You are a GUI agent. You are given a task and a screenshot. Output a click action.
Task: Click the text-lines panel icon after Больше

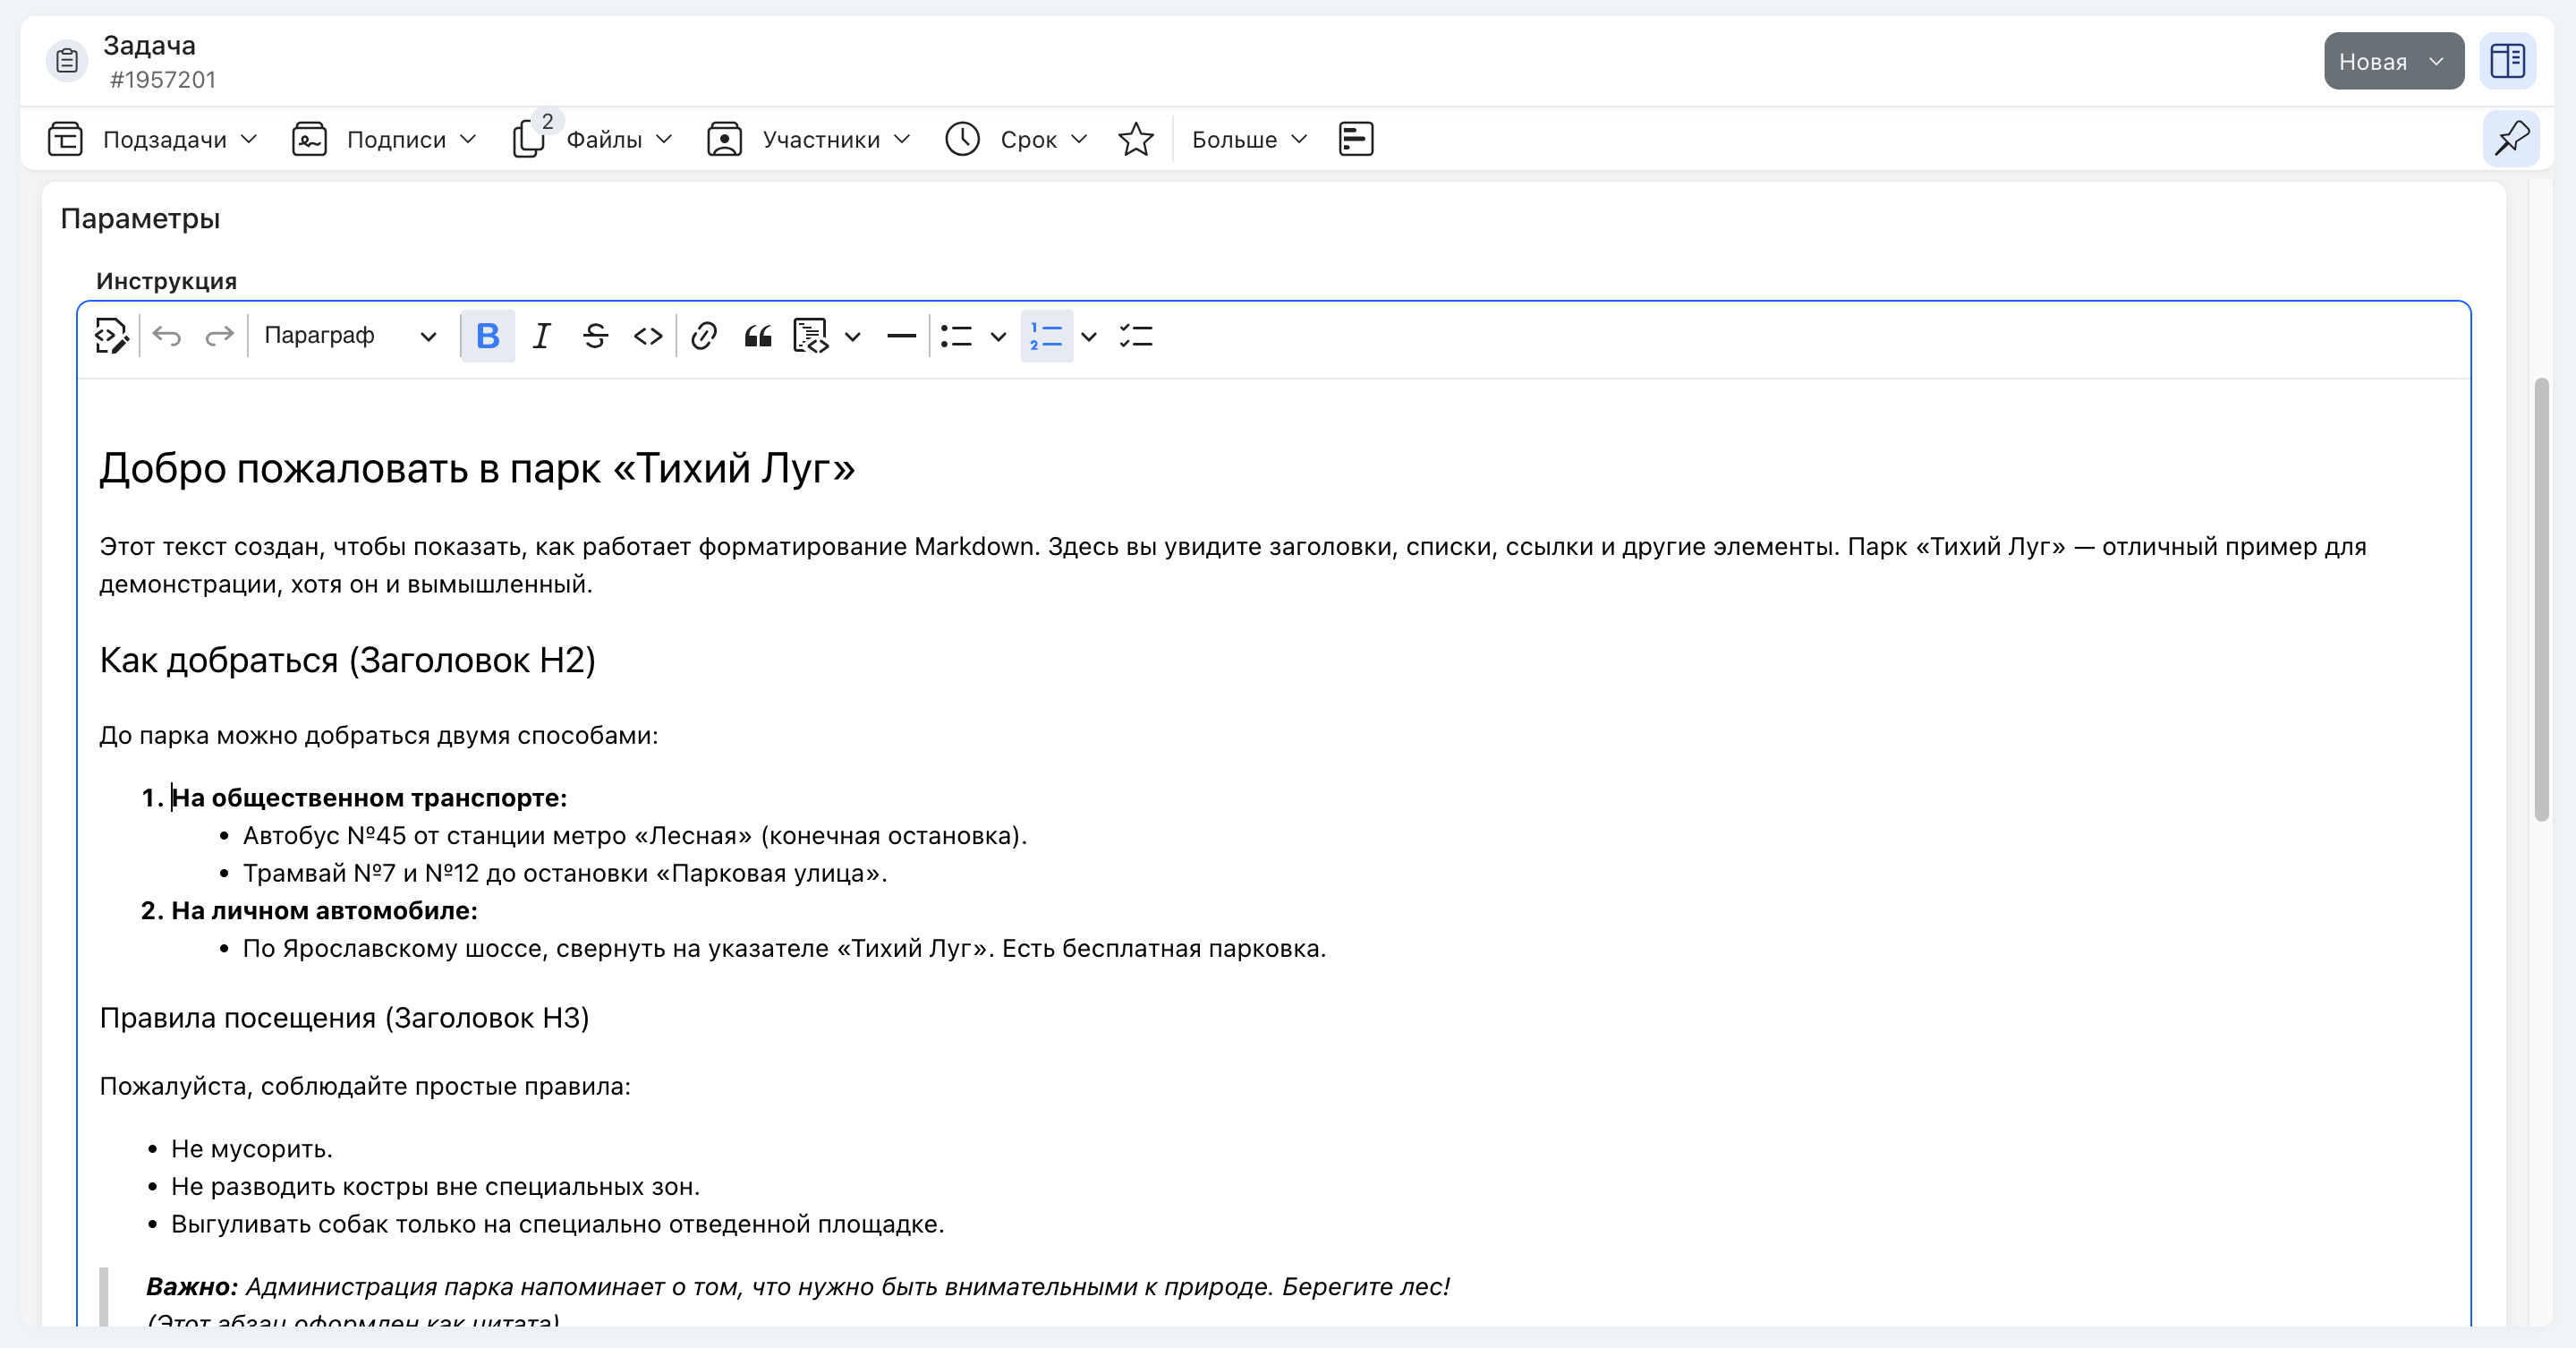point(1355,139)
